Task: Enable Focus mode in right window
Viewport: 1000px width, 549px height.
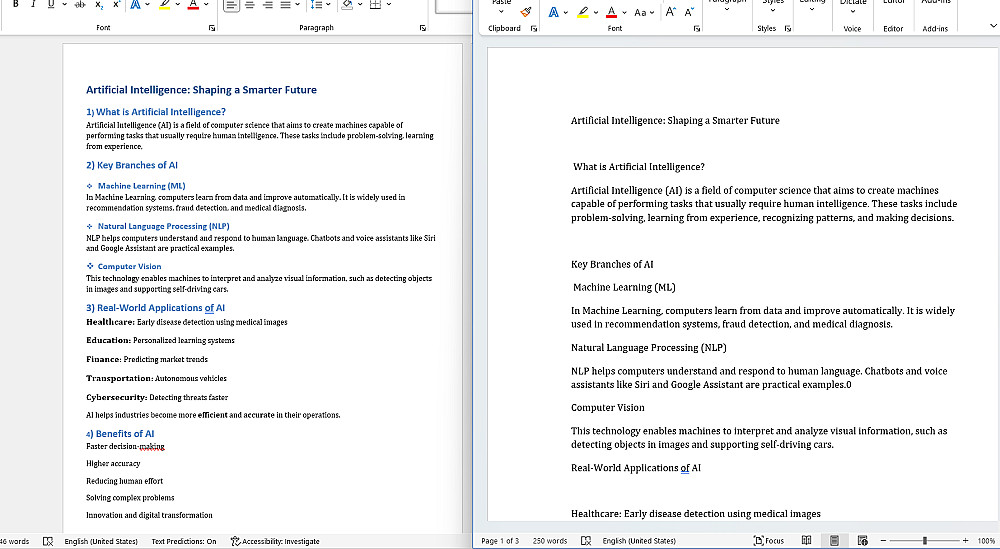Action: [768, 541]
